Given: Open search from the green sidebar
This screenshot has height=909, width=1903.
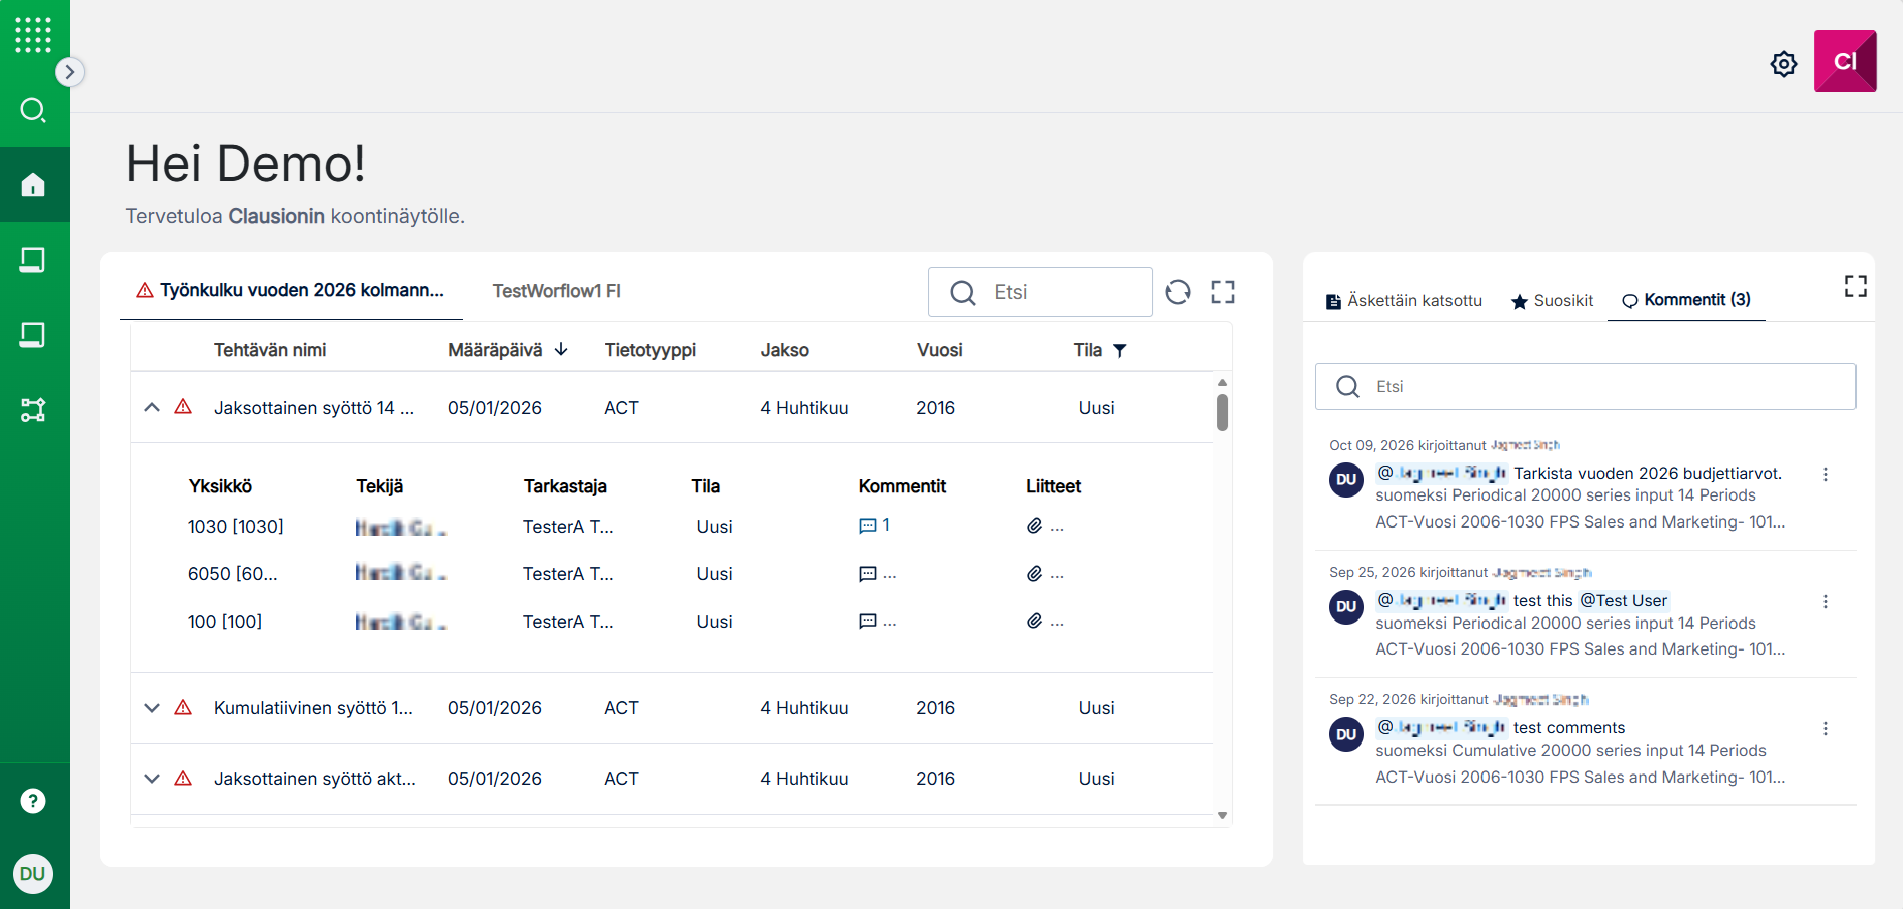Looking at the screenshot, I should [33, 110].
